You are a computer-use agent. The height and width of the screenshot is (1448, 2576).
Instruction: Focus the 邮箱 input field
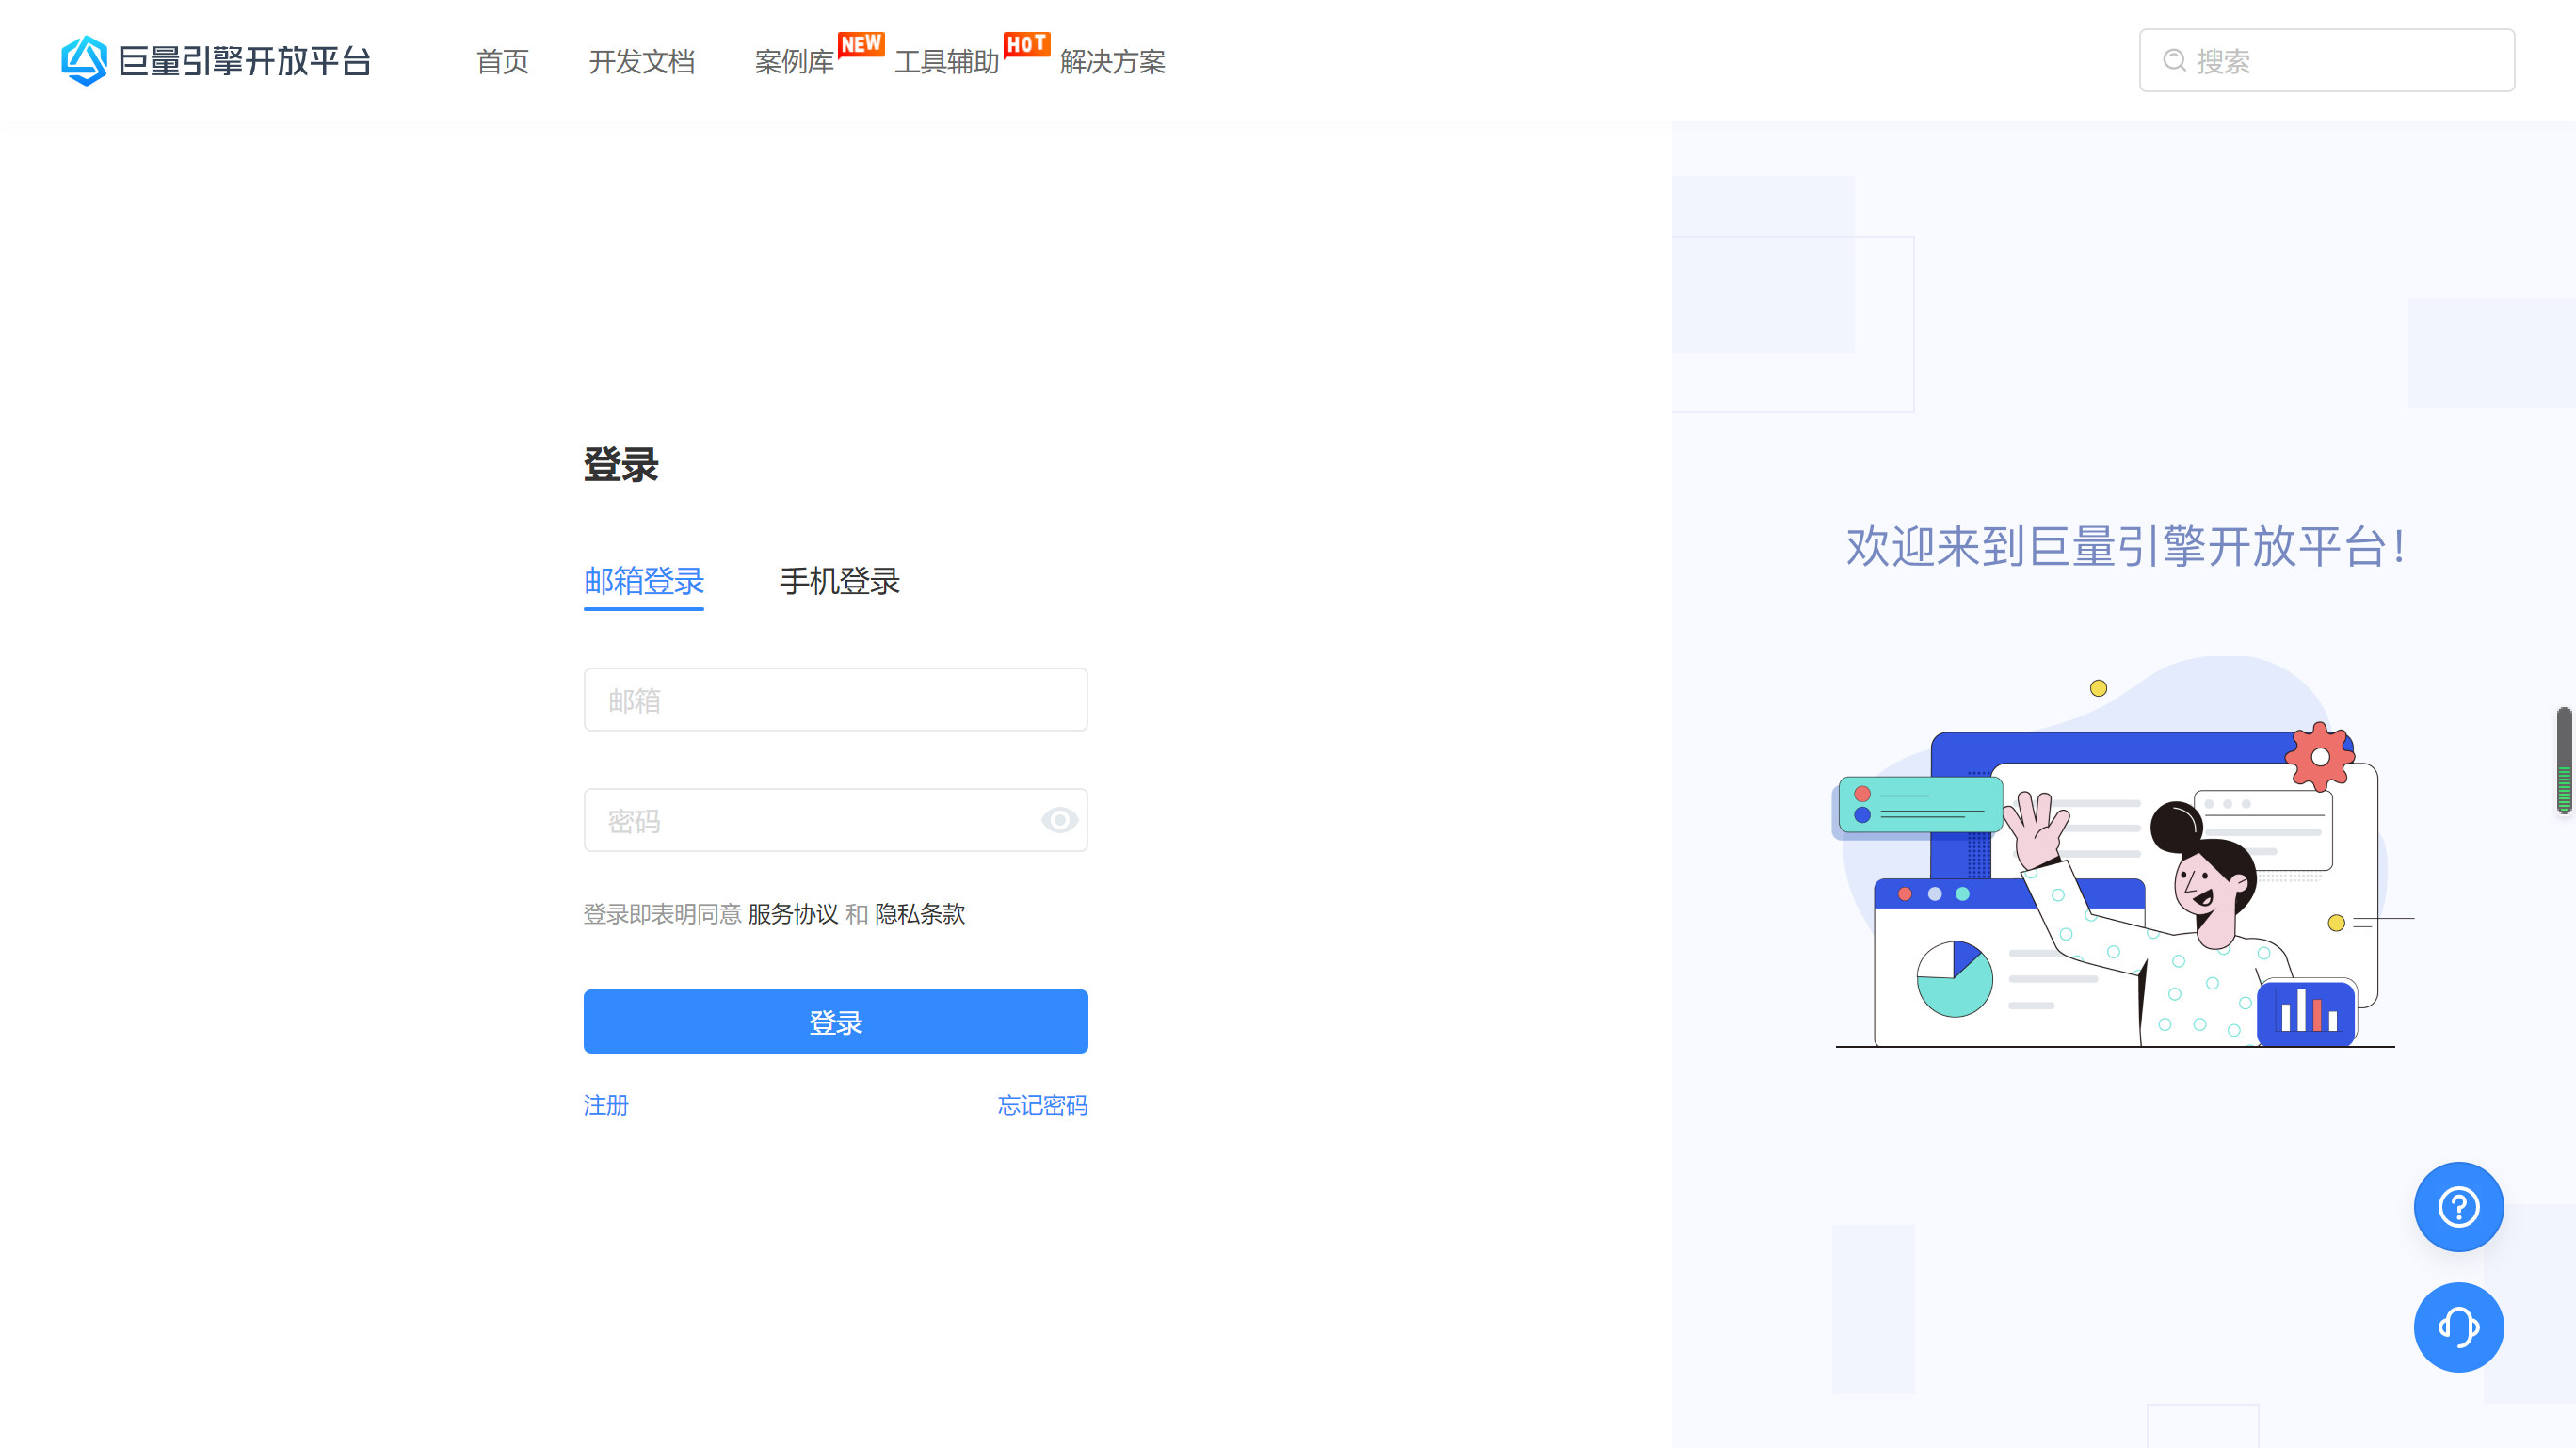[836, 700]
